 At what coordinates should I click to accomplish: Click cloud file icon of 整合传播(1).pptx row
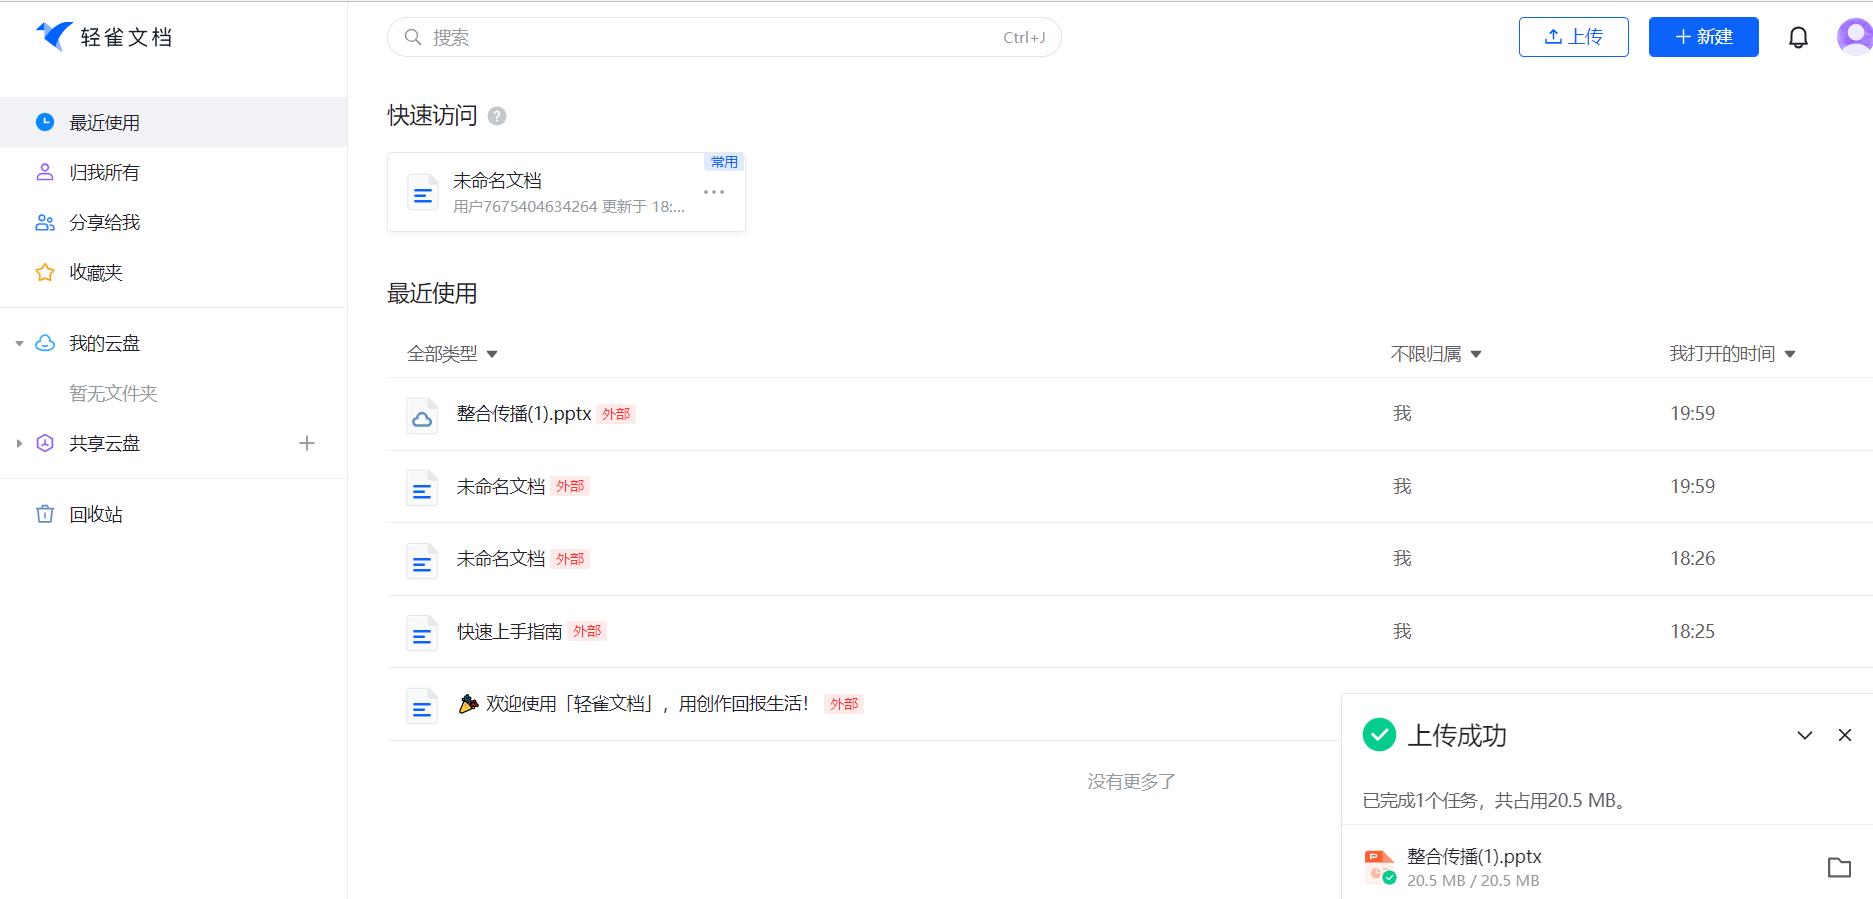[422, 415]
